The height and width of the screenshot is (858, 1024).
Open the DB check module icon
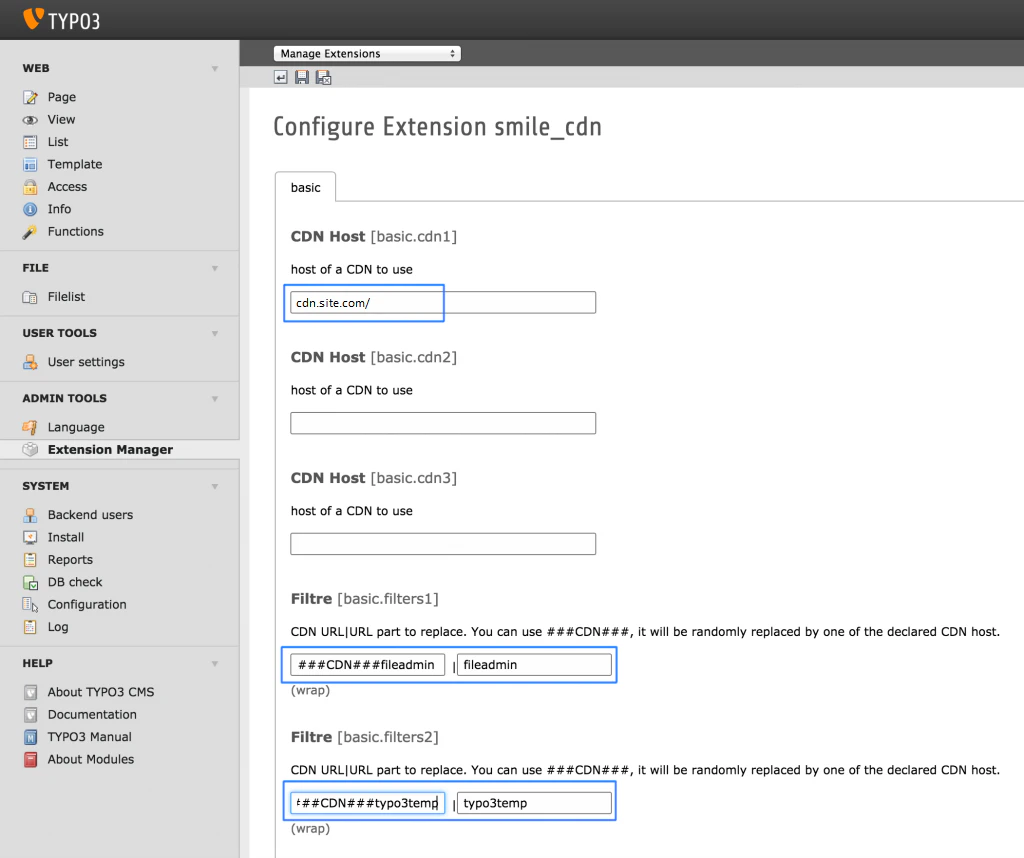tap(30, 582)
